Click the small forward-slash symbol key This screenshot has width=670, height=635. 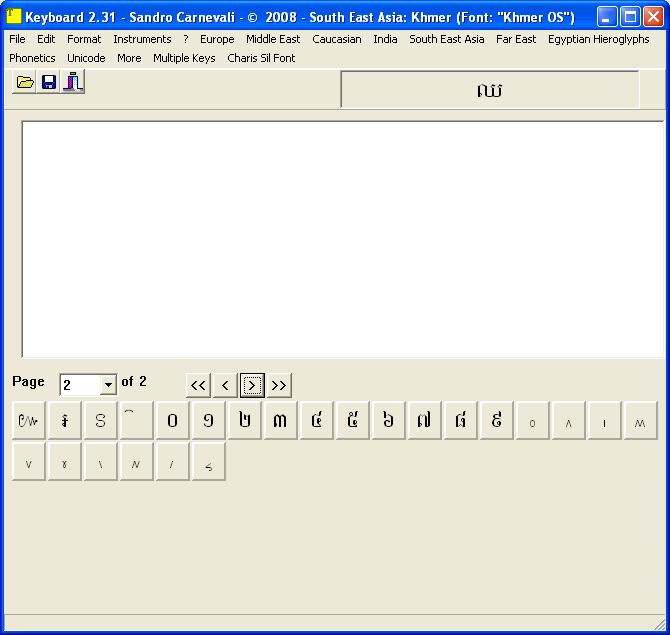(172, 462)
